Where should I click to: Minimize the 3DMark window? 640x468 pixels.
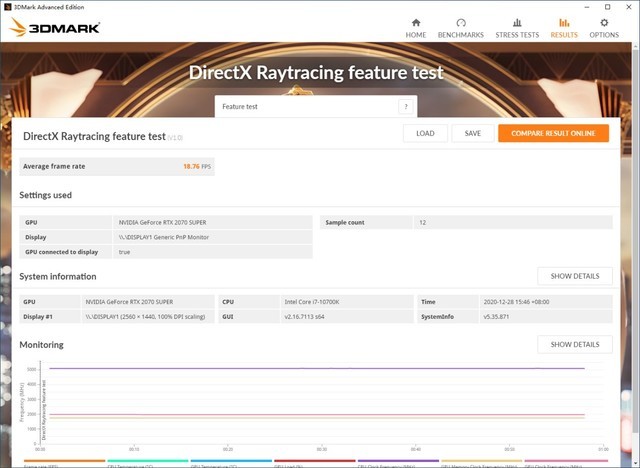click(587, 7)
